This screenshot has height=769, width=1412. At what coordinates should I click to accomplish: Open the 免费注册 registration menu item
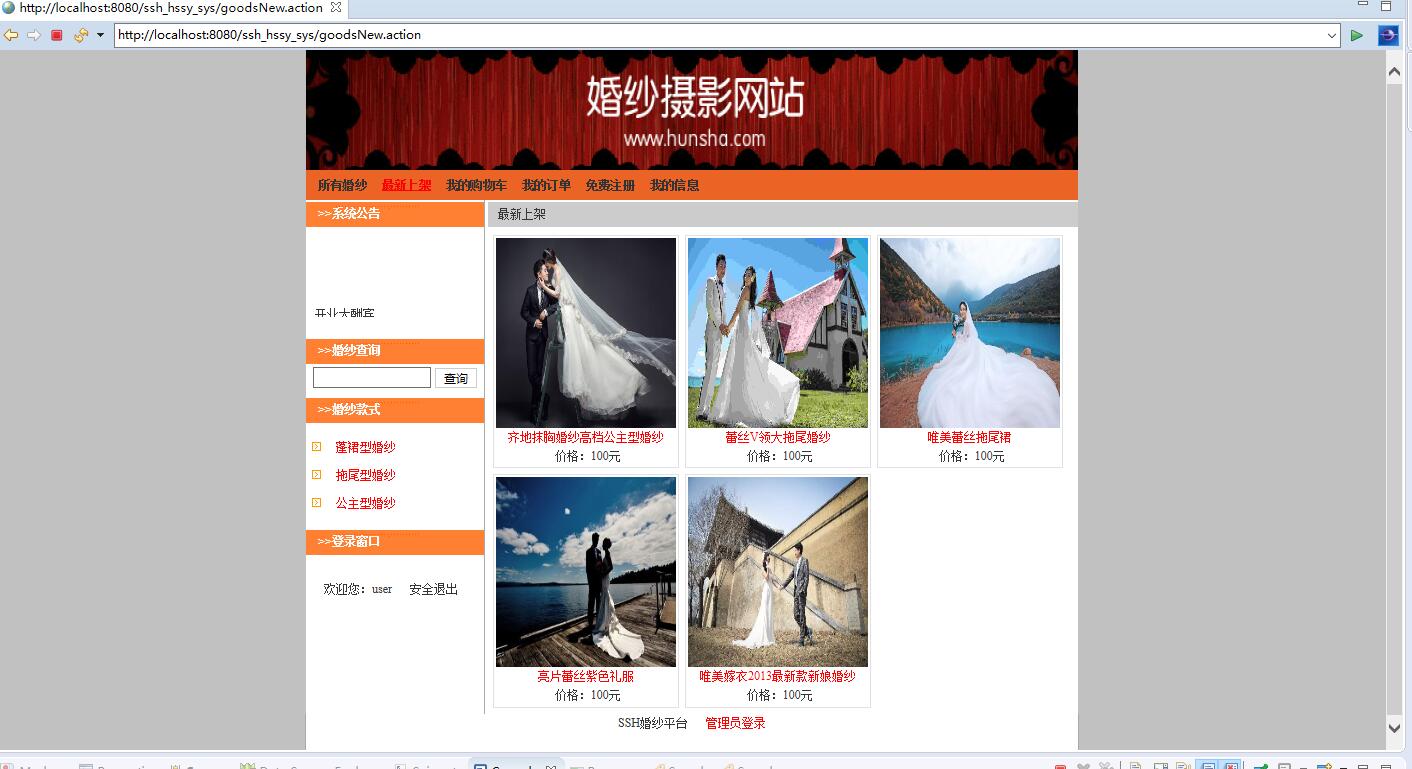pos(609,185)
